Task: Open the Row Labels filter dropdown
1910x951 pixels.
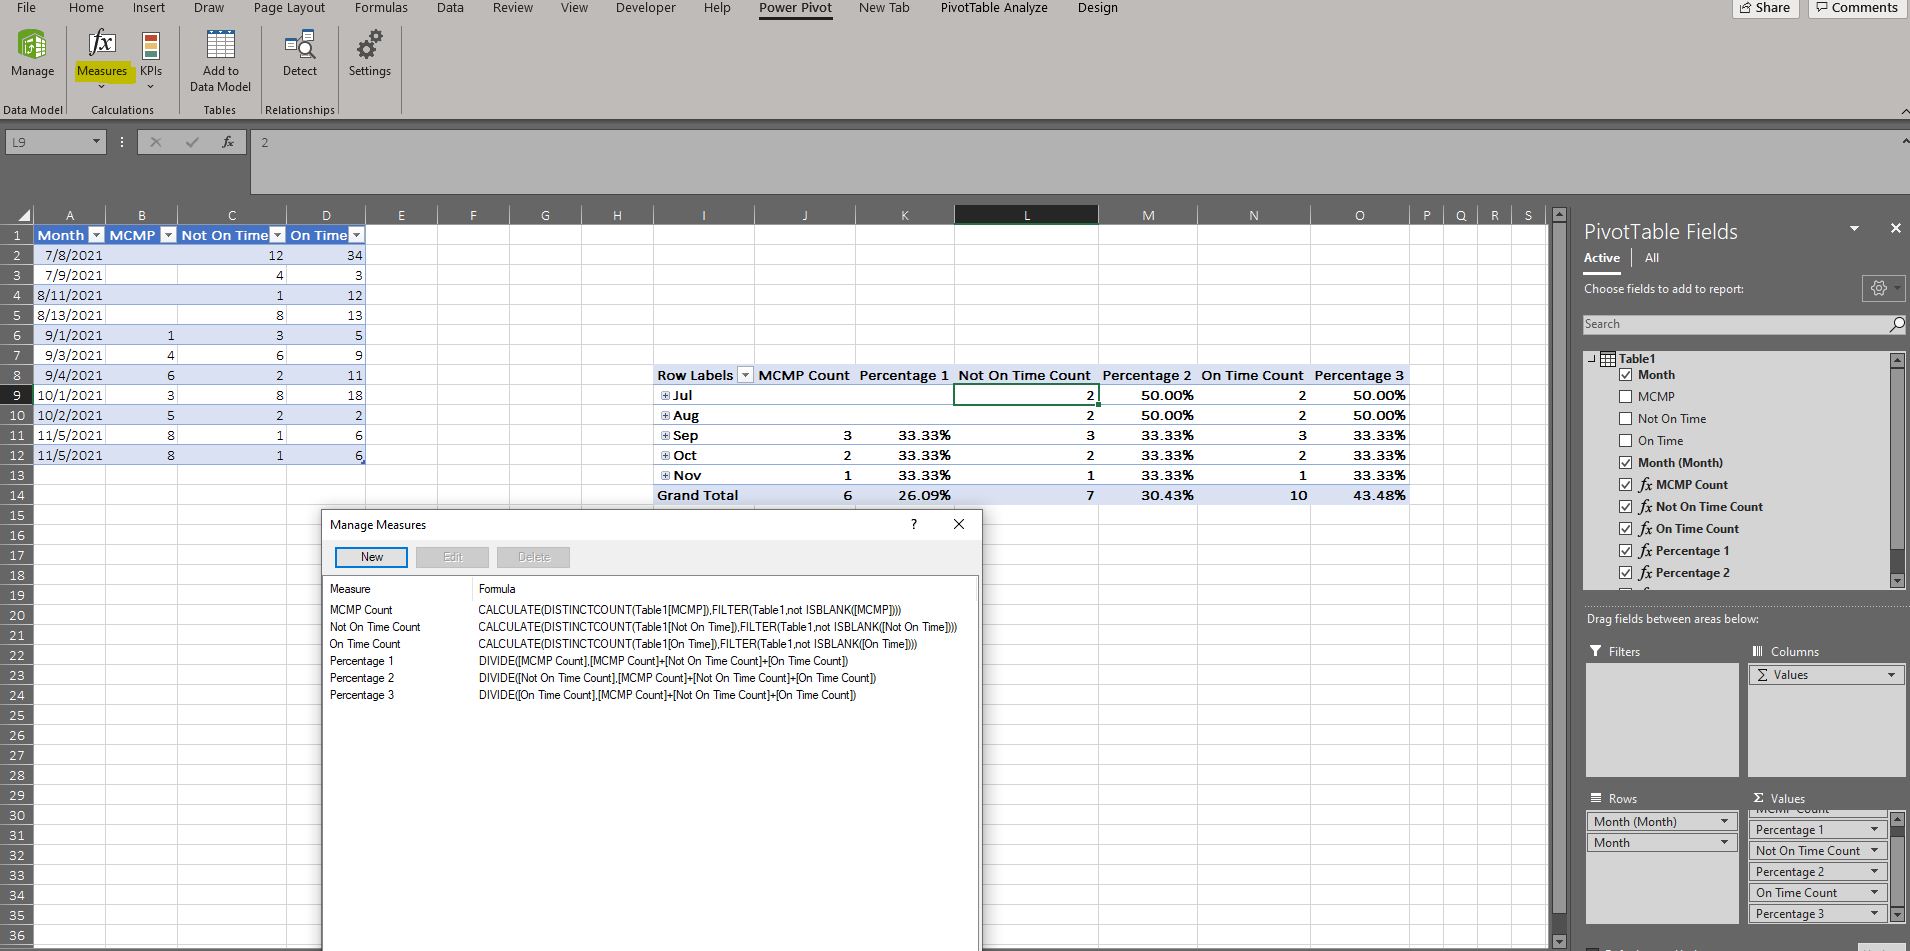Action: 744,375
